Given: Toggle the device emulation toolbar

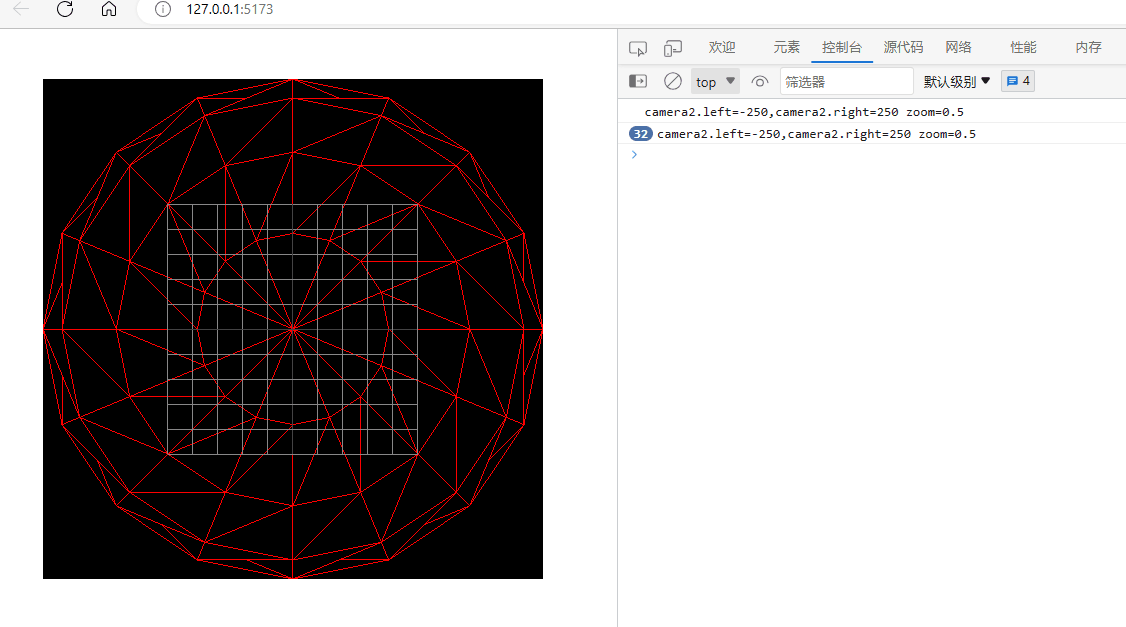Looking at the screenshot, I should point(672,47).
